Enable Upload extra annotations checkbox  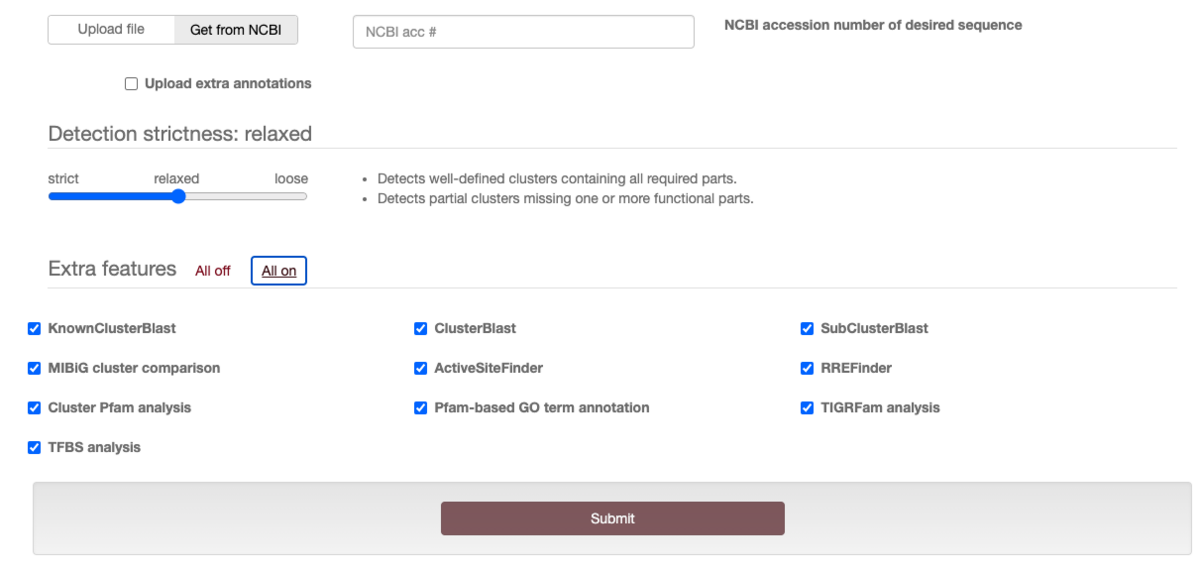click(131, 84)
